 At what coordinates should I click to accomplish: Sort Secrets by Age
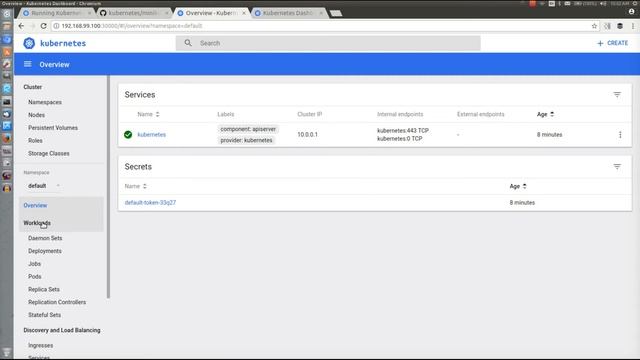pyautogui.click(x=518, y=186)
